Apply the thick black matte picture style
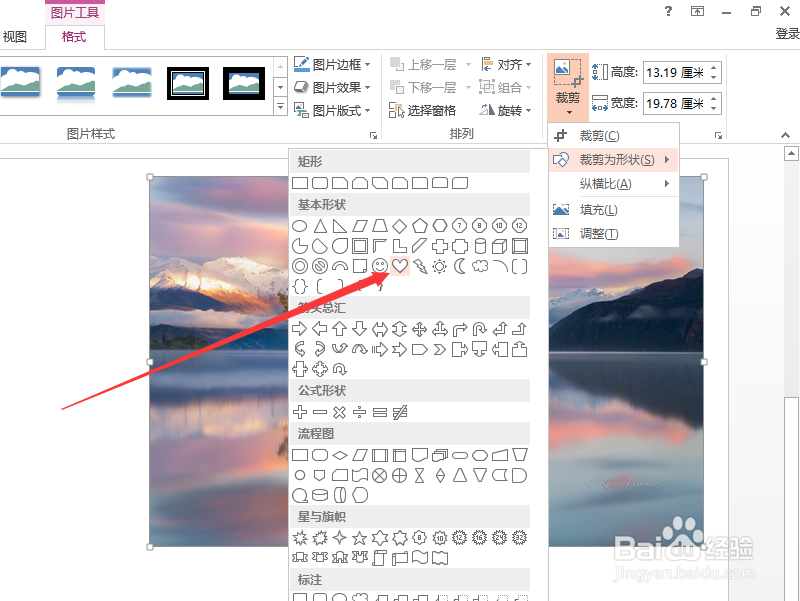The height and width of the screenshot is (601, 800). coord(244,83)
